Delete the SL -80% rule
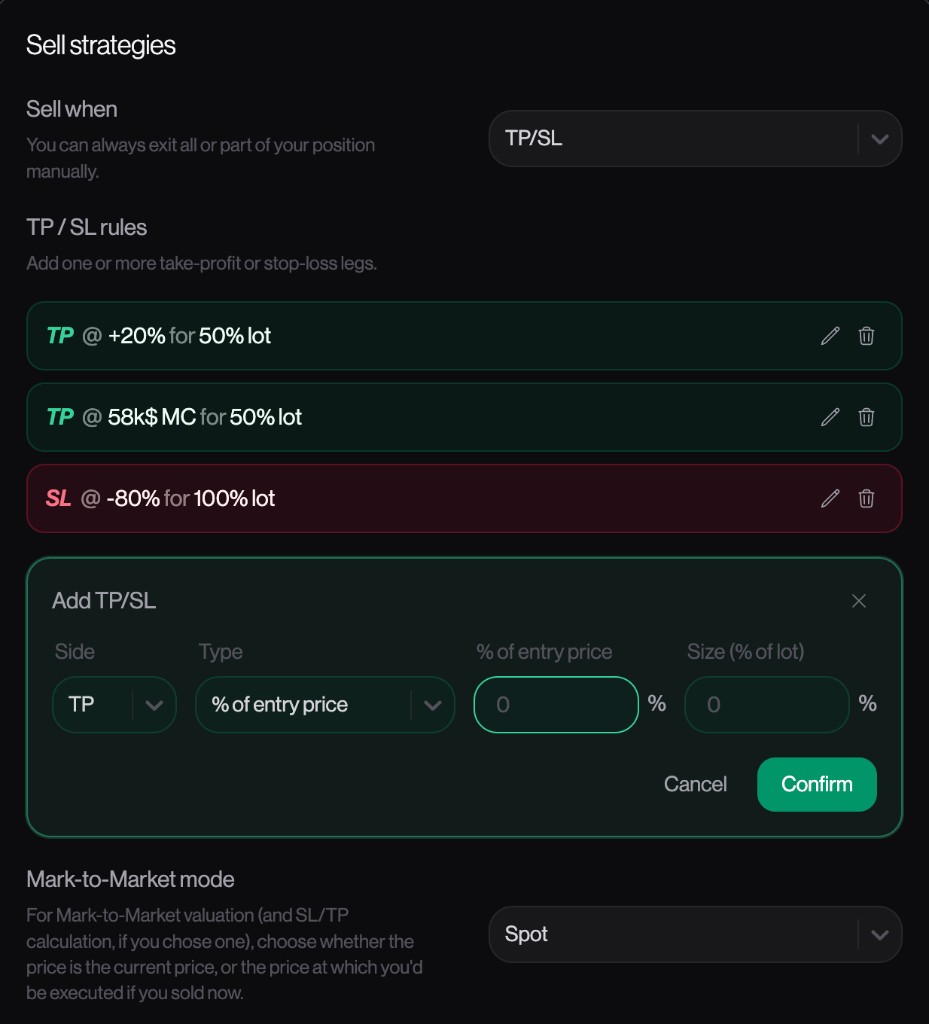 click(x=866, y=498)
